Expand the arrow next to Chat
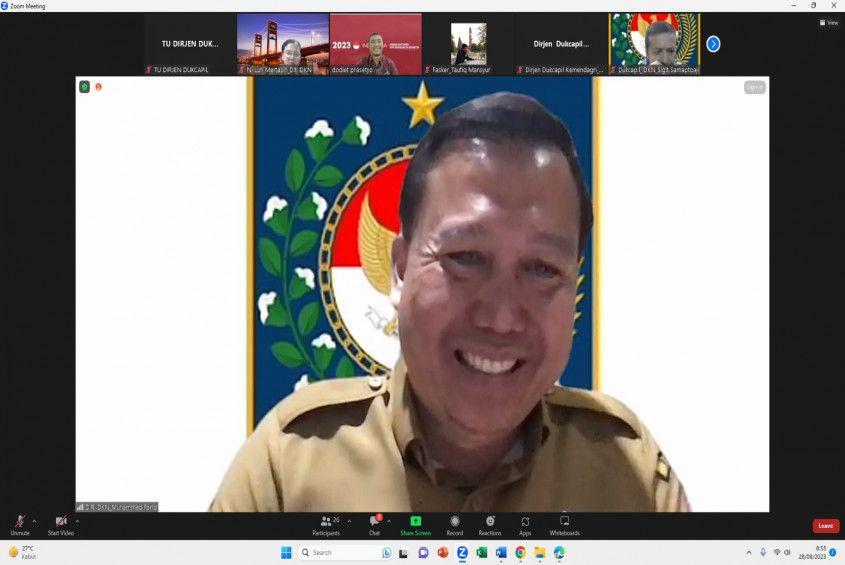This screenshot has height=565, width=845. 389,521
